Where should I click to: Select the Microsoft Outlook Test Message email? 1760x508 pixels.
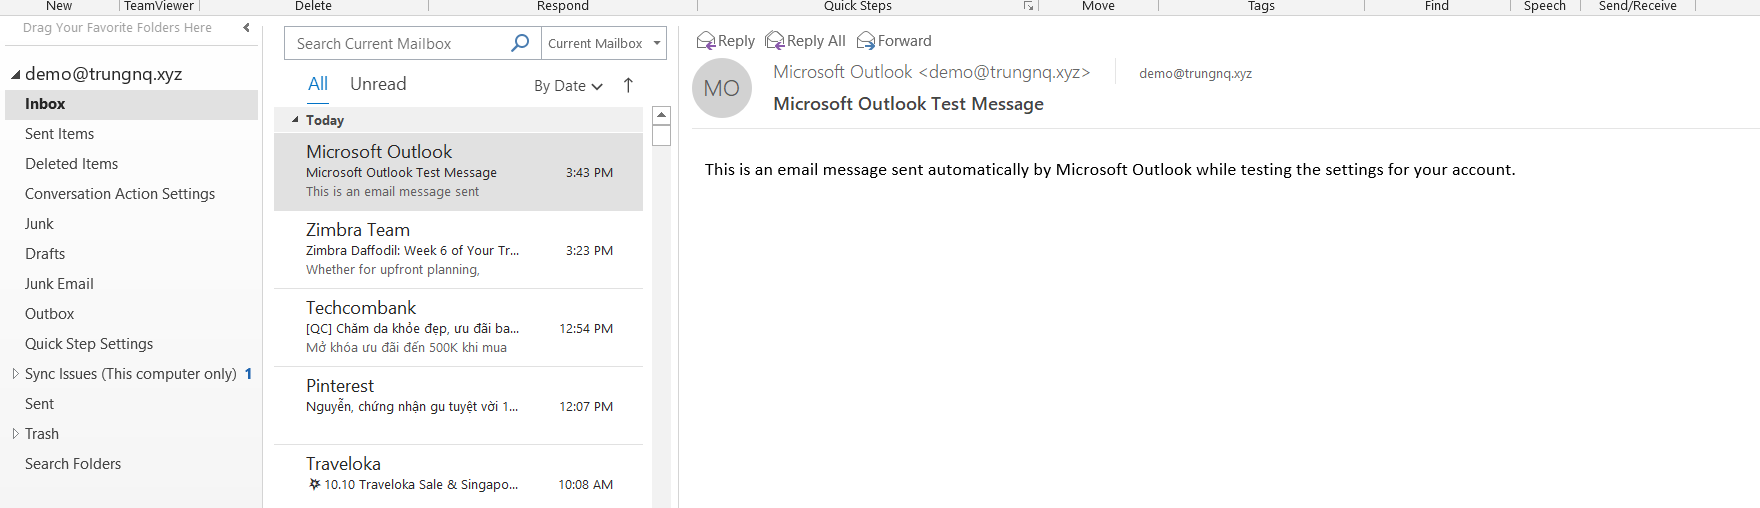point(458,172)
